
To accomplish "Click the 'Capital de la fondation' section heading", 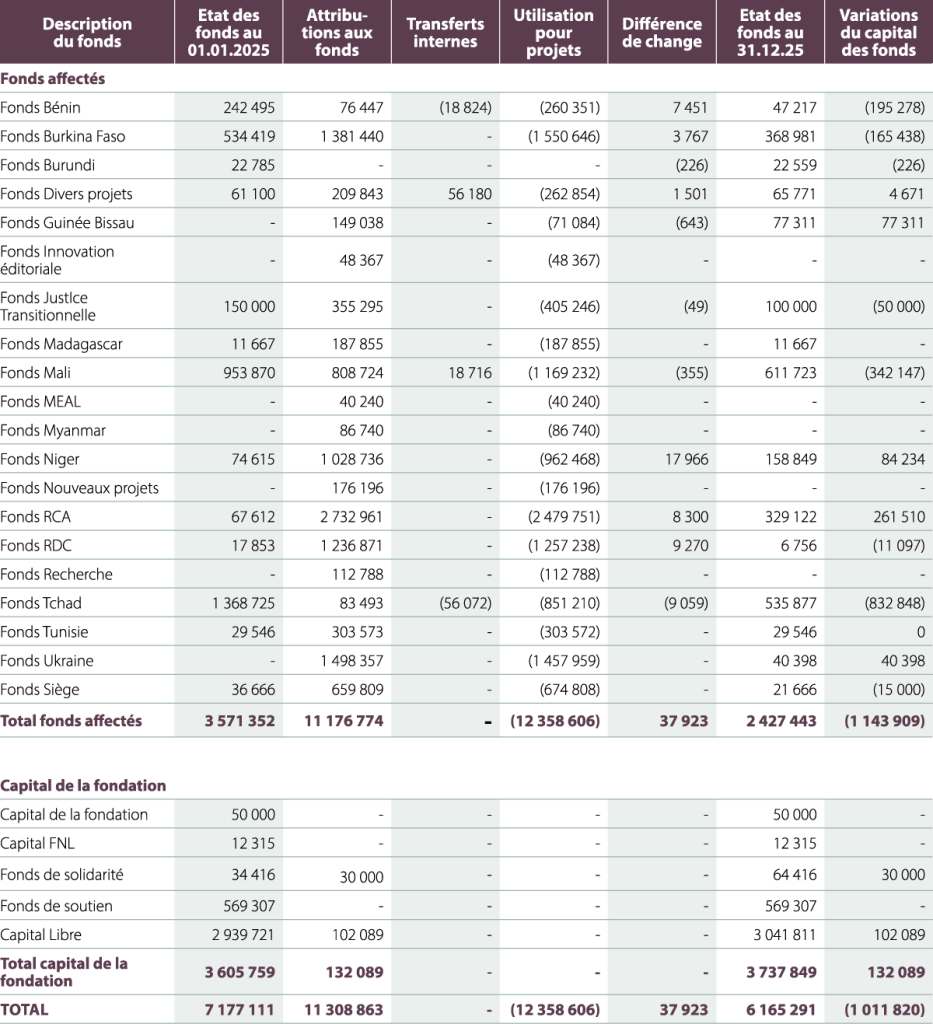I will 83,785.
